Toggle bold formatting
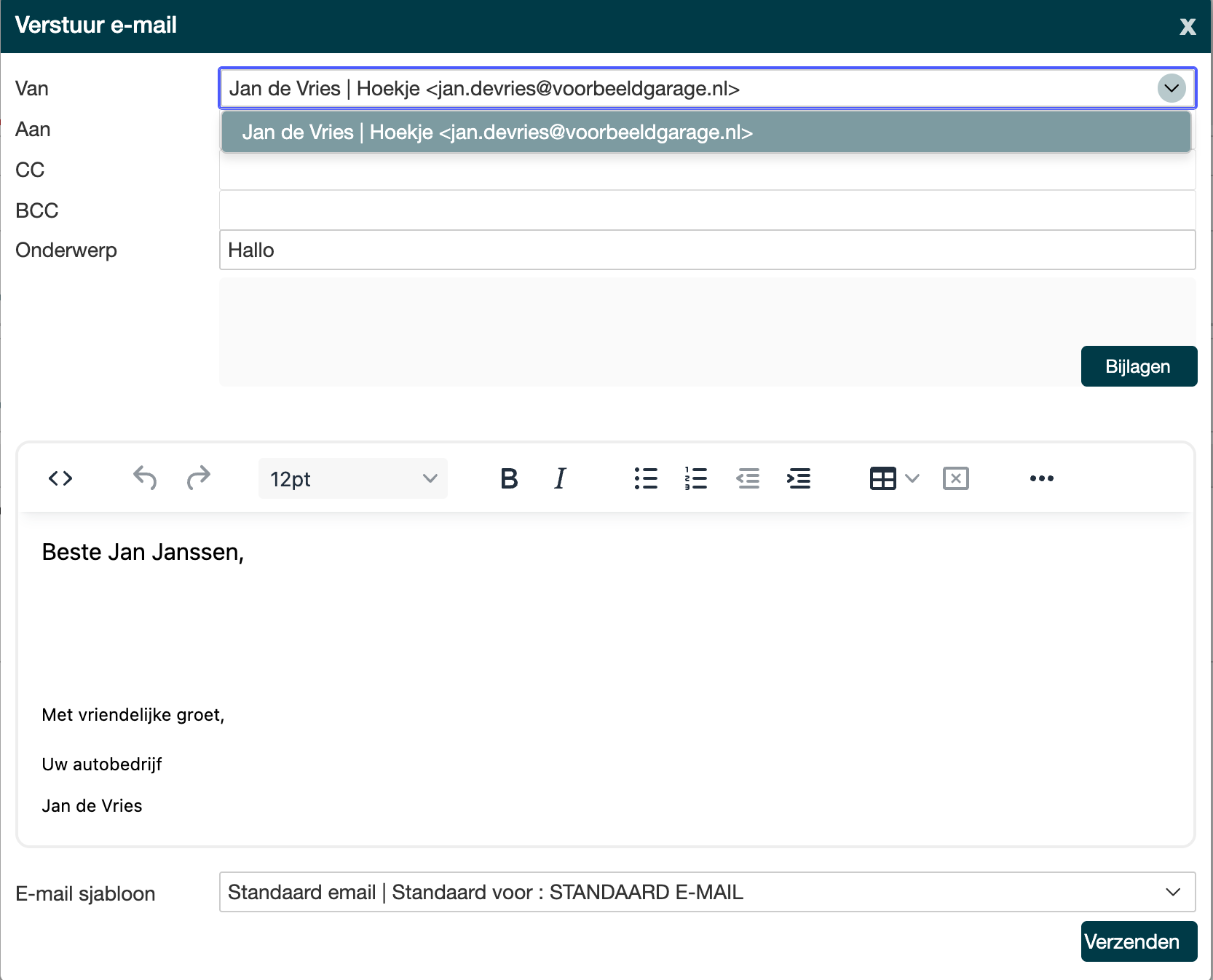The width and height of the screenshot is (1213, 980). point(509,479)
